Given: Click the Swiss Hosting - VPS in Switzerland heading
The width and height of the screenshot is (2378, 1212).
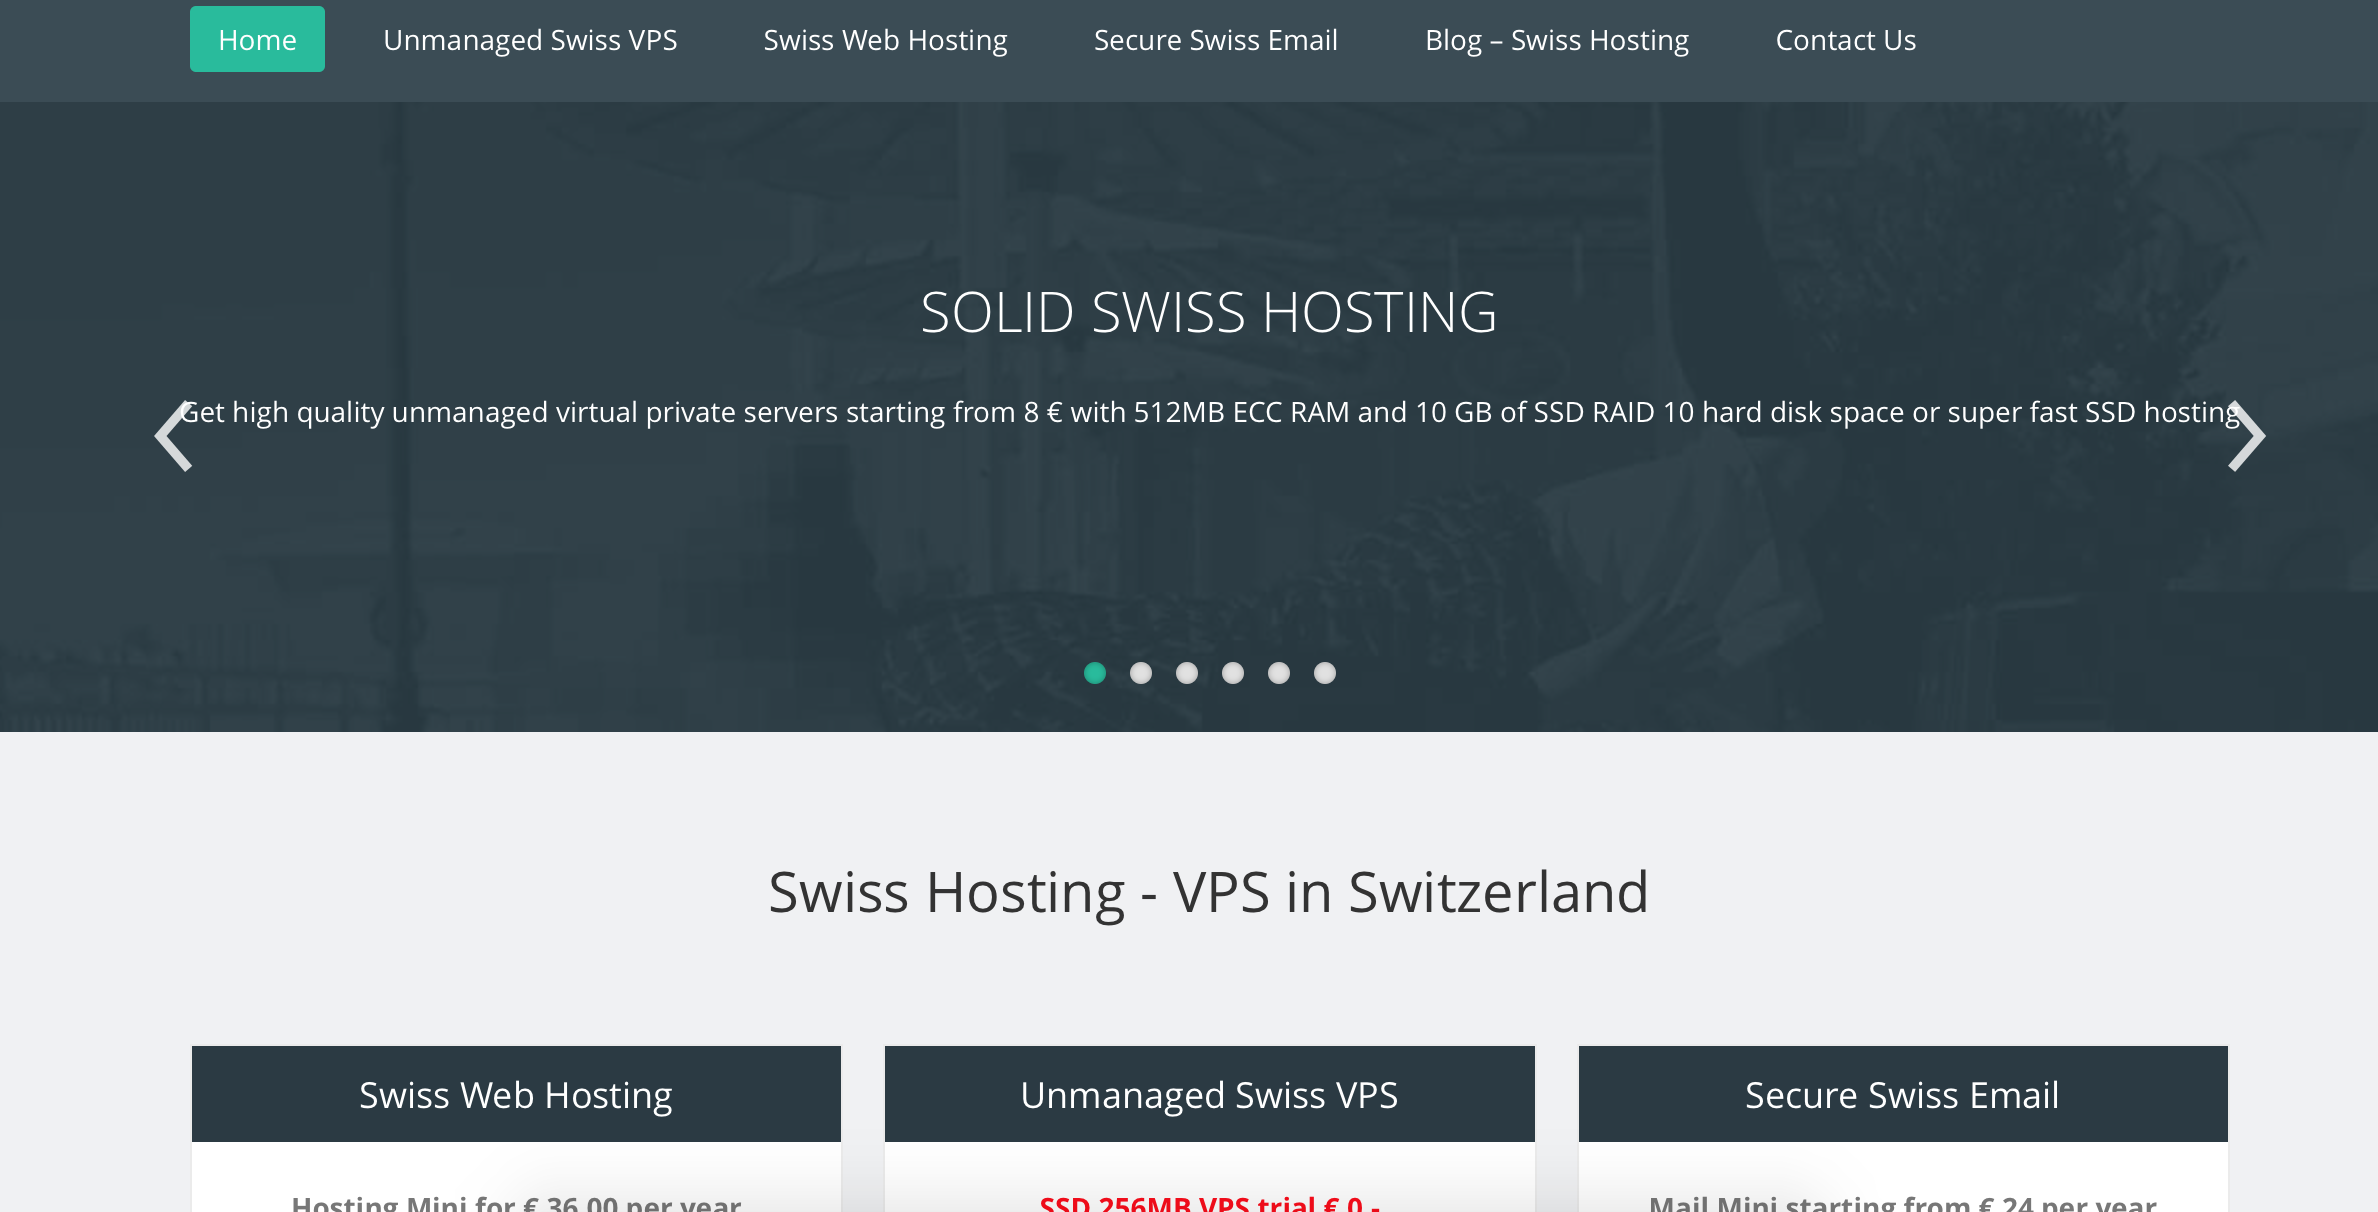Looking at the screenshot, I should click(x=1208, y=892).
